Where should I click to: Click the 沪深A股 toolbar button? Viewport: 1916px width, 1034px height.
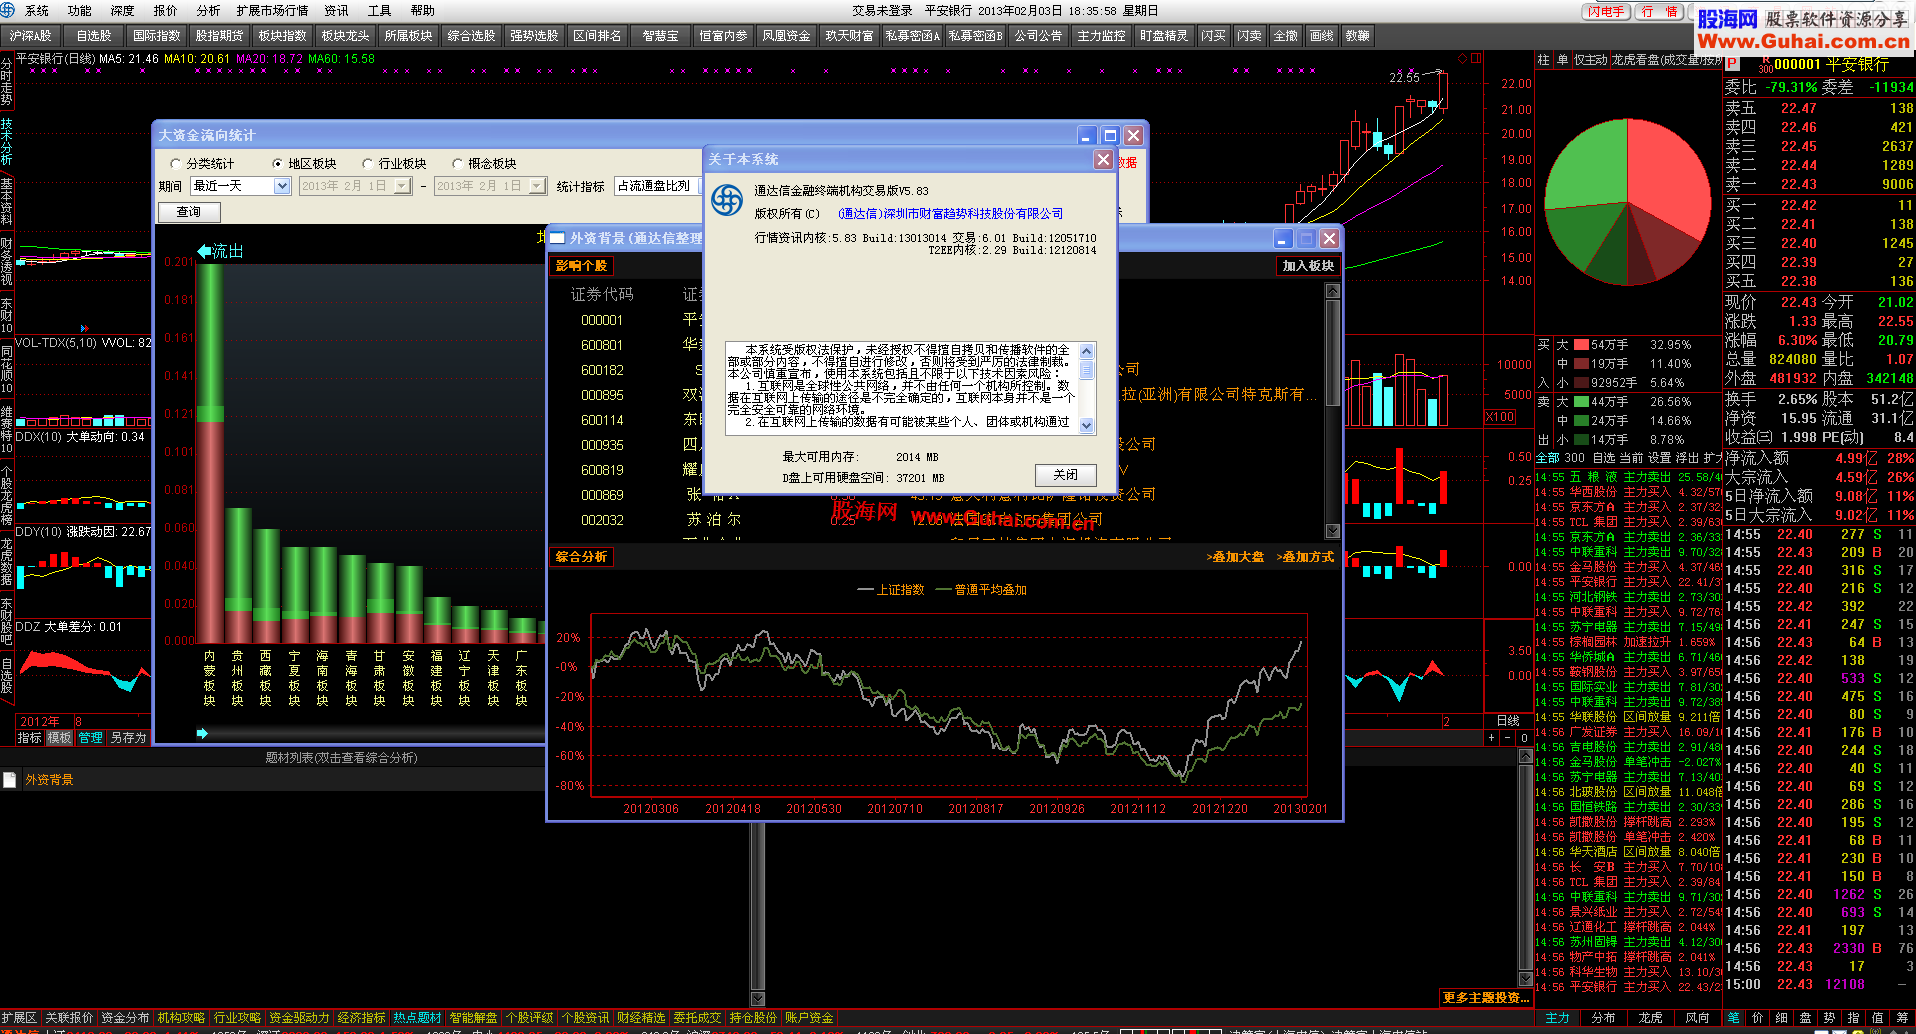[x=30, y=36]
